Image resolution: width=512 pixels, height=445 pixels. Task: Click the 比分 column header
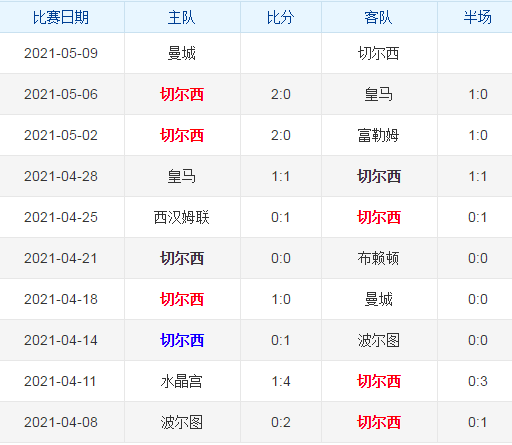coord(281,17)
